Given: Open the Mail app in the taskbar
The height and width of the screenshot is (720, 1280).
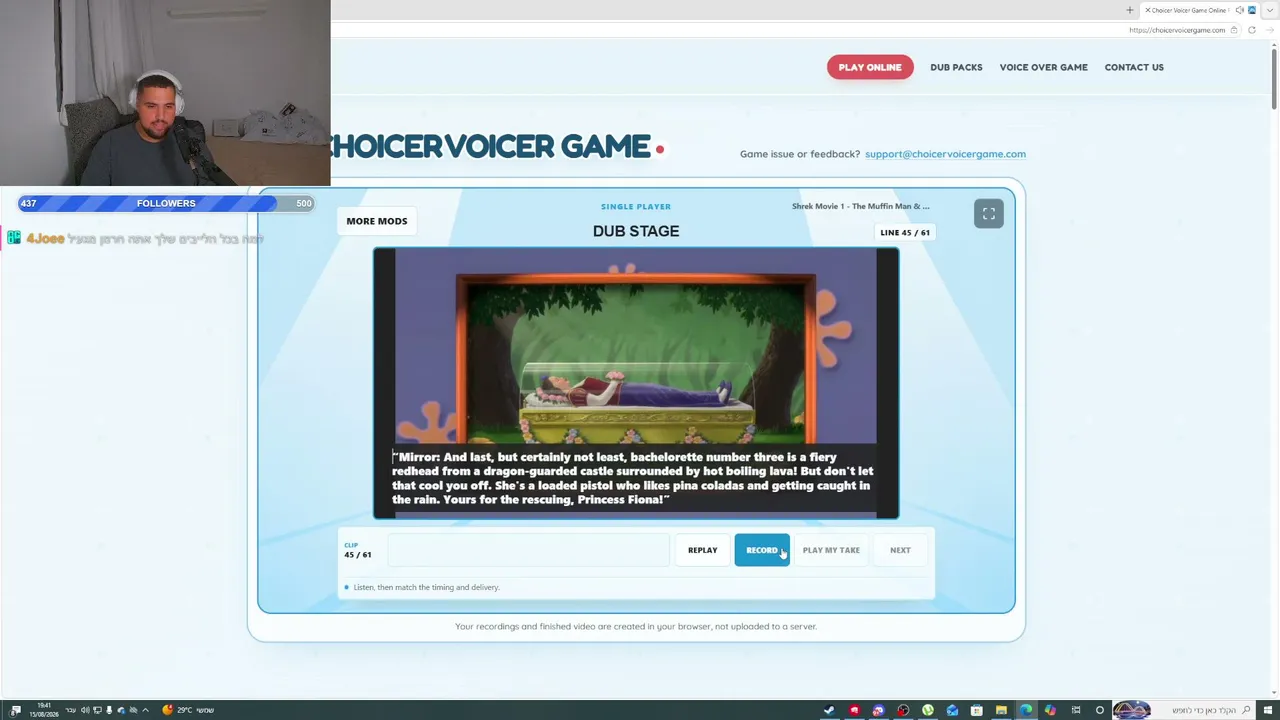Looking at the screenshot, I should click(952, 710).
